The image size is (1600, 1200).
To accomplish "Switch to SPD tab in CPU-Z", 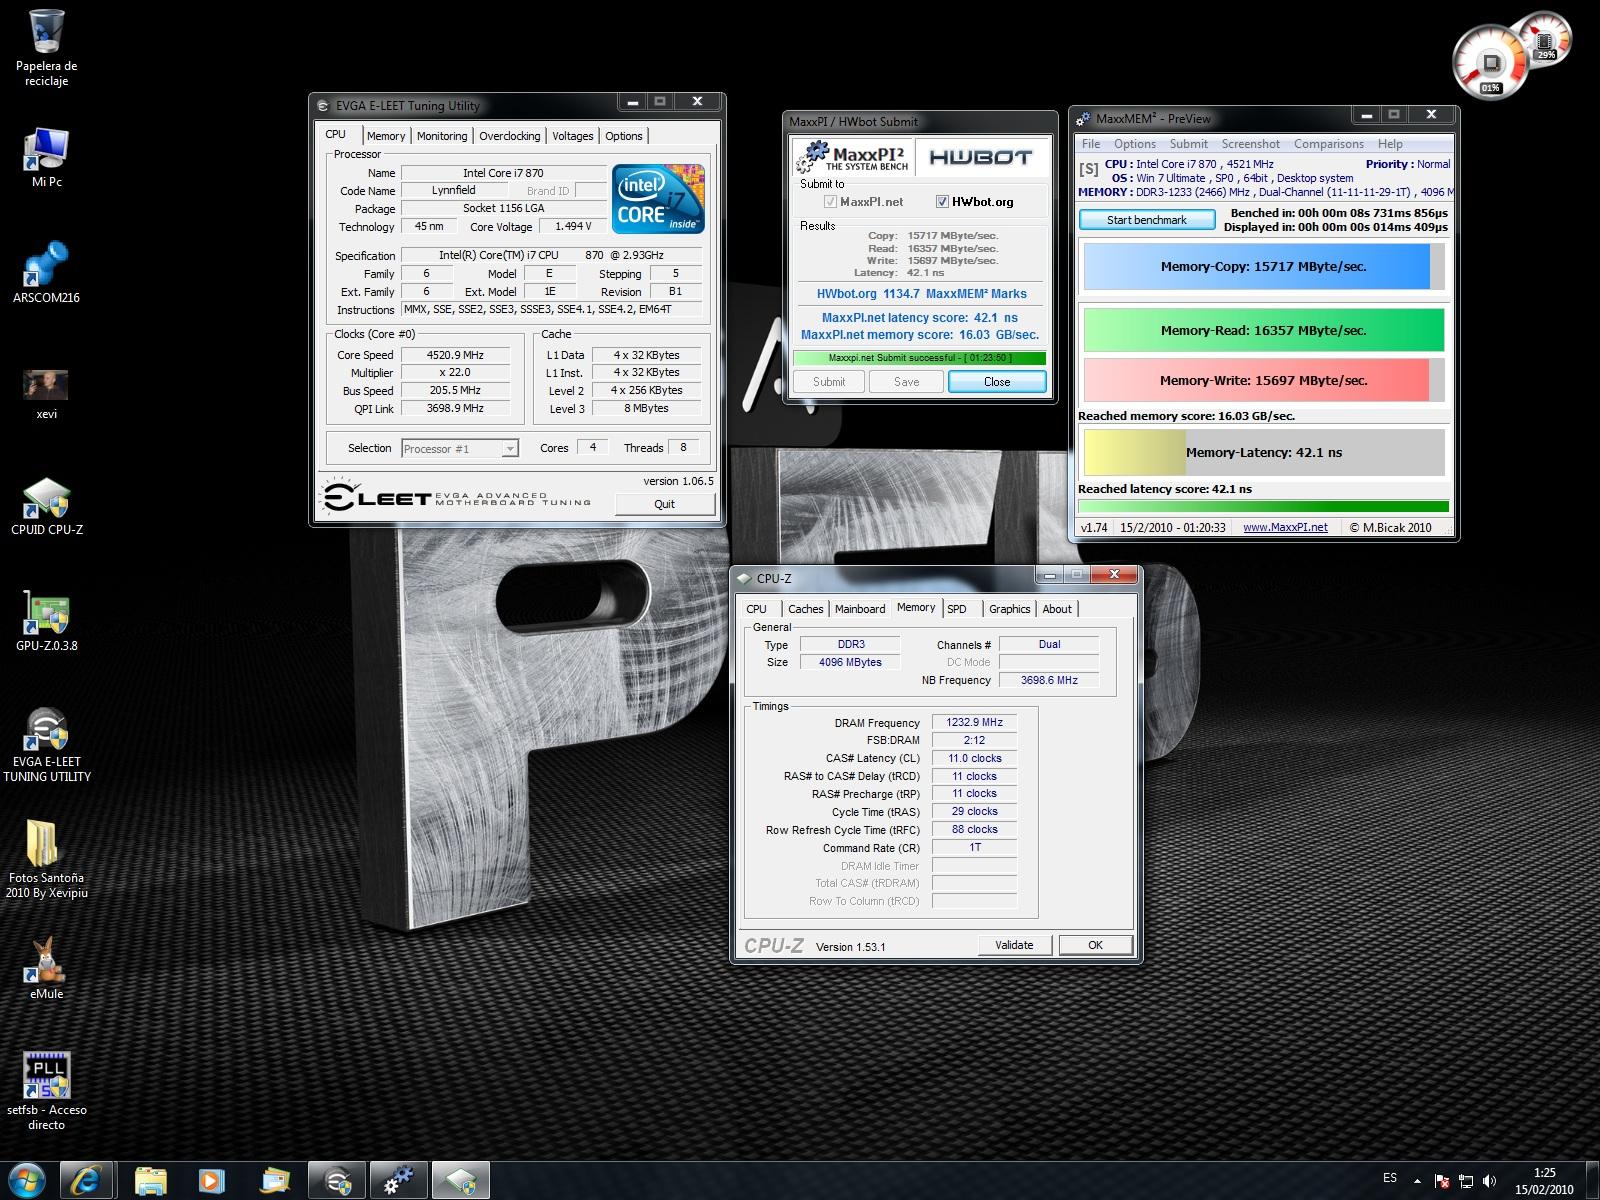I will pyautogui.click(x=957, y=609).
